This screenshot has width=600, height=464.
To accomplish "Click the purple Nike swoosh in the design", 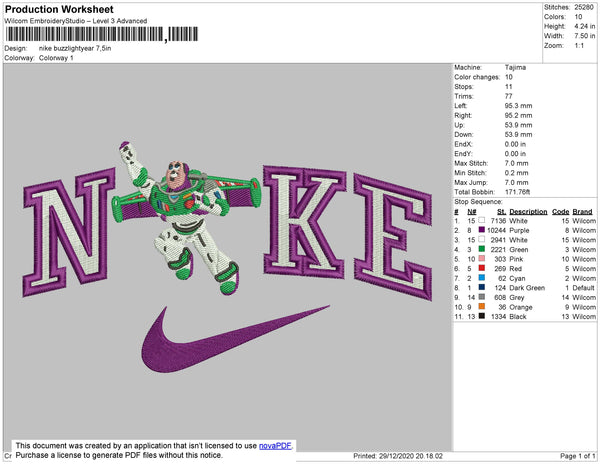I will (x=234, y=339).
